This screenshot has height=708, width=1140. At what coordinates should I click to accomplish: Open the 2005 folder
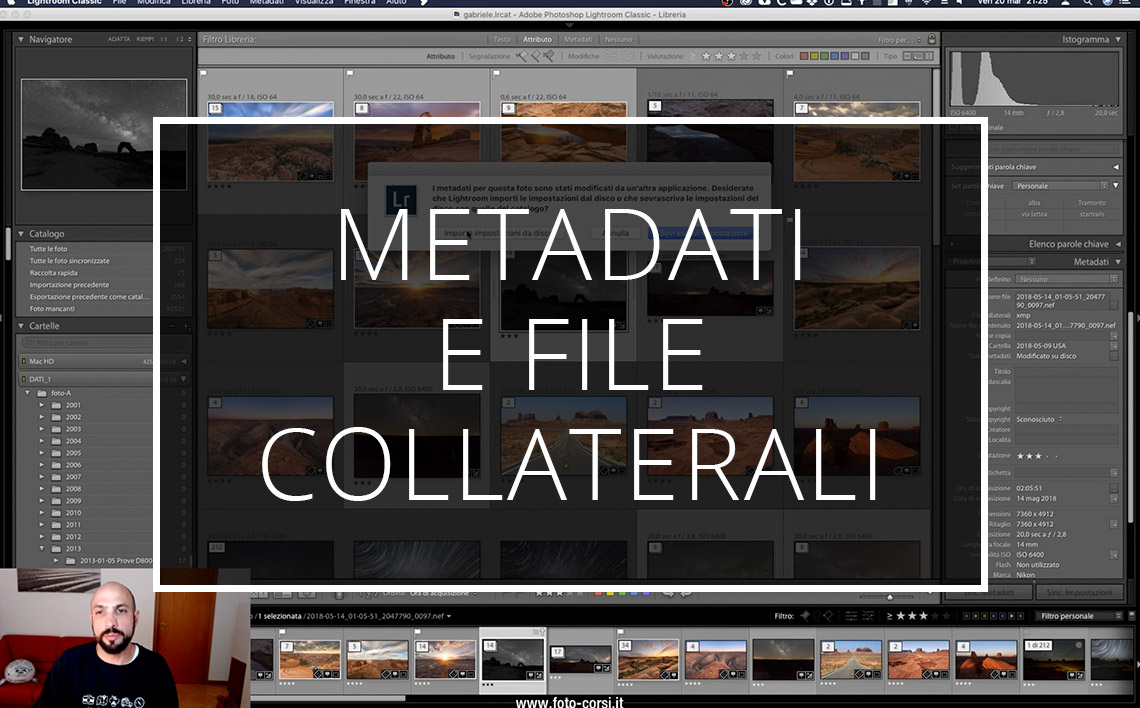pos(73,453)
